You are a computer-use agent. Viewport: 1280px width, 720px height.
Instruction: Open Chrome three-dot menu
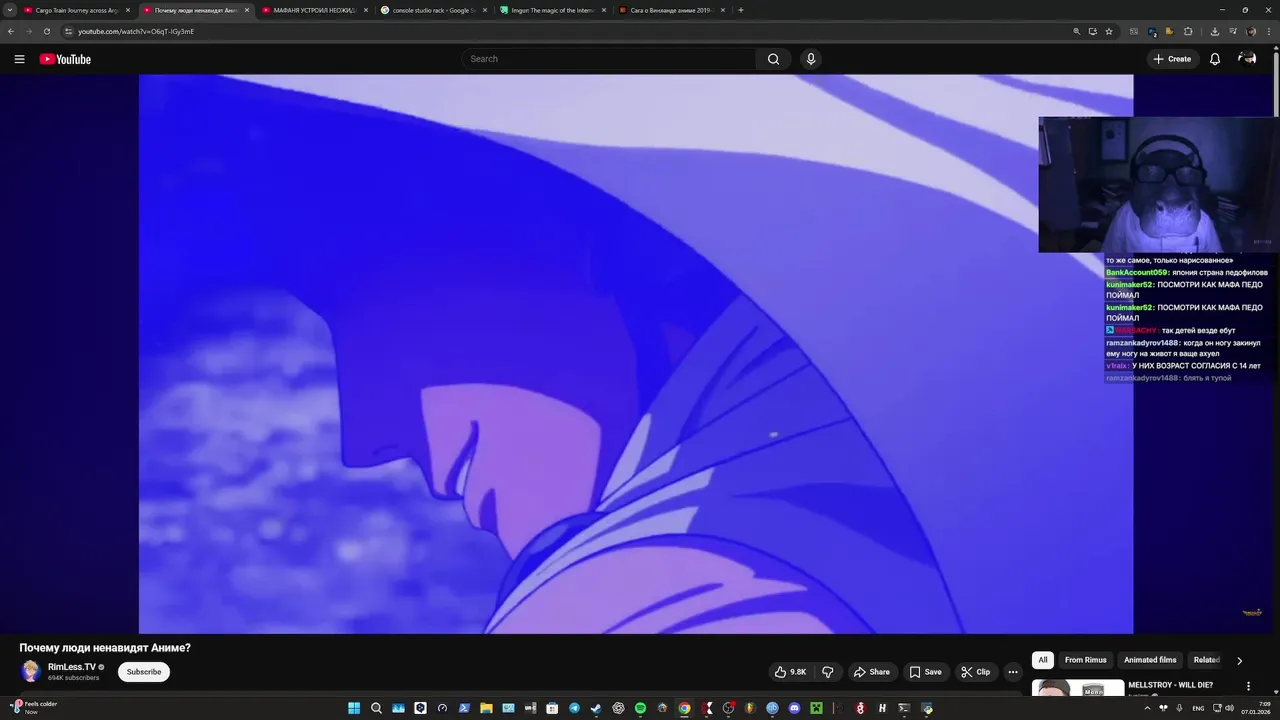pyautogui.click(x=1268, y=31)
